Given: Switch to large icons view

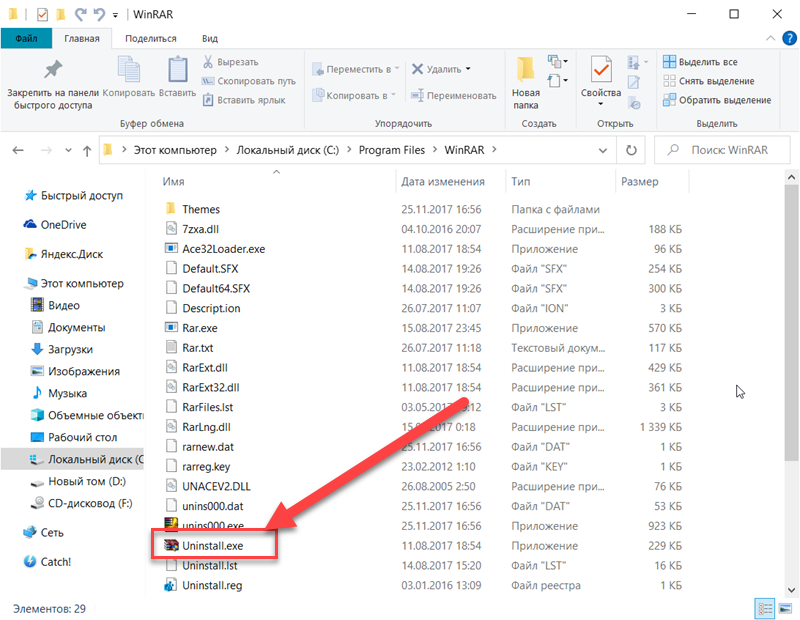Looking at the screenshot, I should 786,608.
